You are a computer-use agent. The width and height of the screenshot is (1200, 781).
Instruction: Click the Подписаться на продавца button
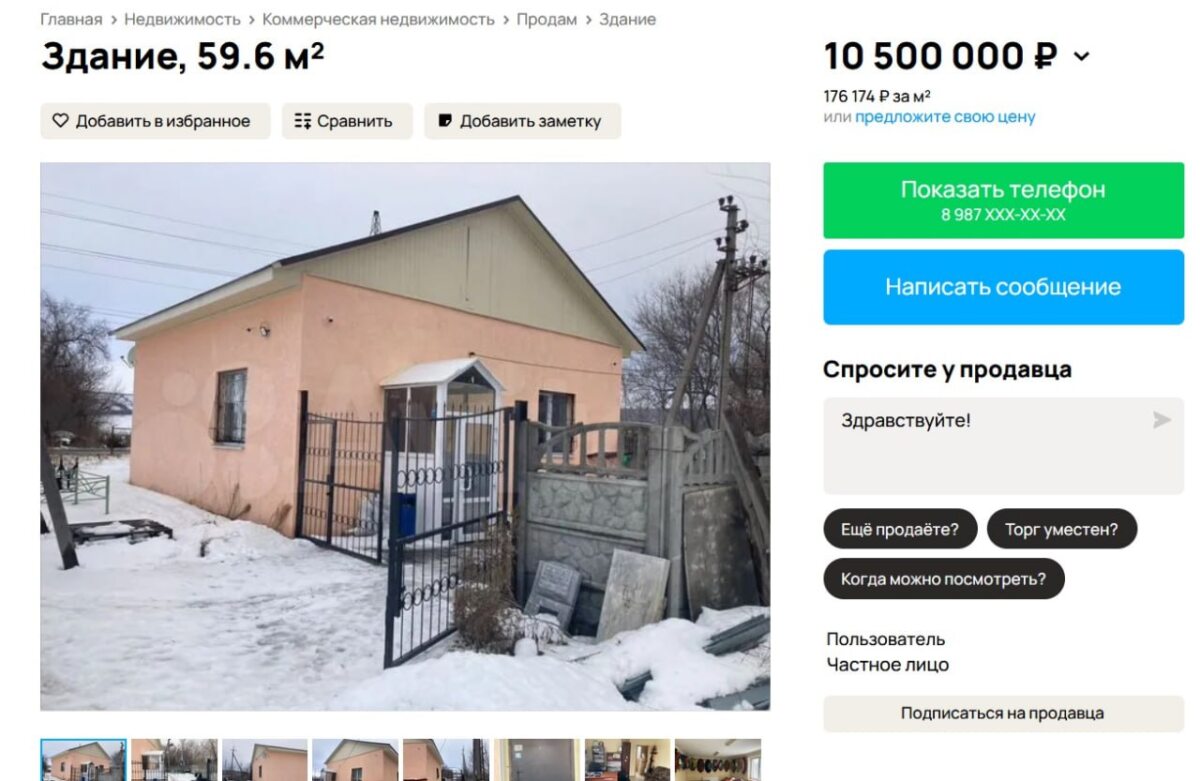[x=1003, y=713]
